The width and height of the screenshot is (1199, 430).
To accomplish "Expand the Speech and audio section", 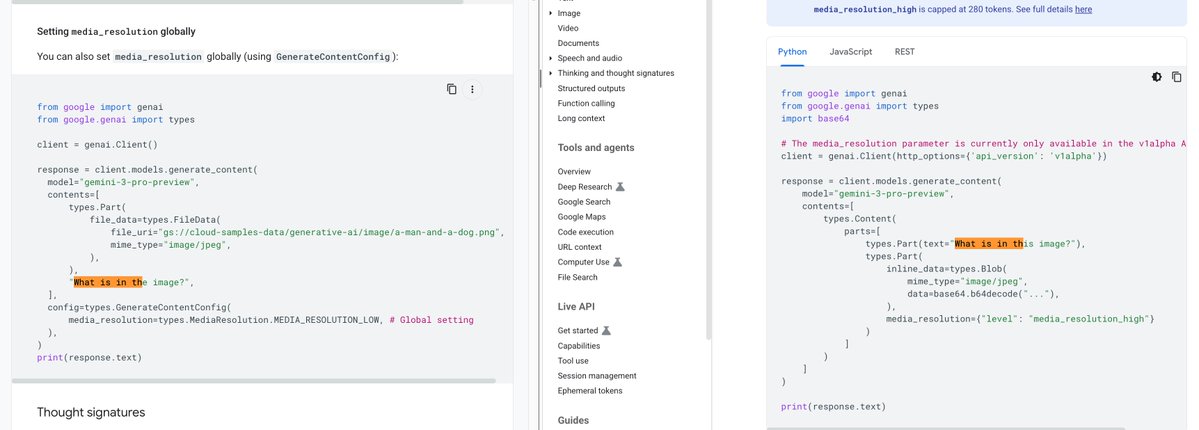I will tap(551, 58).
